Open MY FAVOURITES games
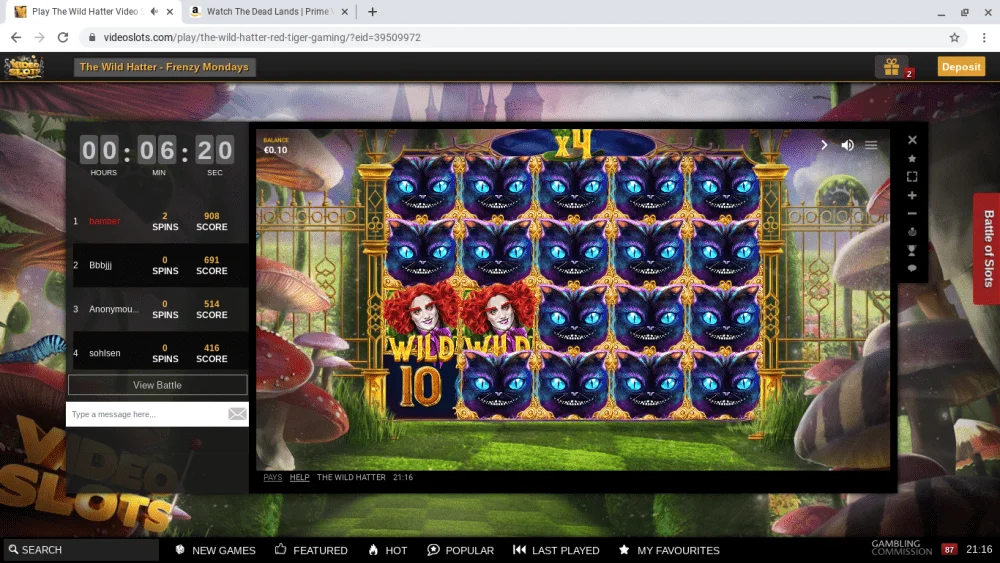This screenshot has width=1000, height=563. click(x=669, y=550)
